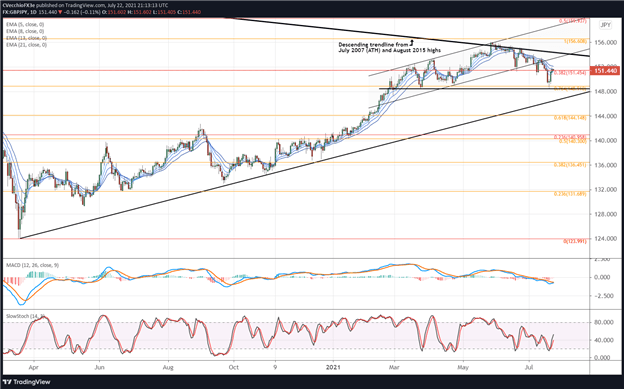Screen dimensions: 624x389
Task: Click the 156.000 price axis label
Action: pos(605,42)
